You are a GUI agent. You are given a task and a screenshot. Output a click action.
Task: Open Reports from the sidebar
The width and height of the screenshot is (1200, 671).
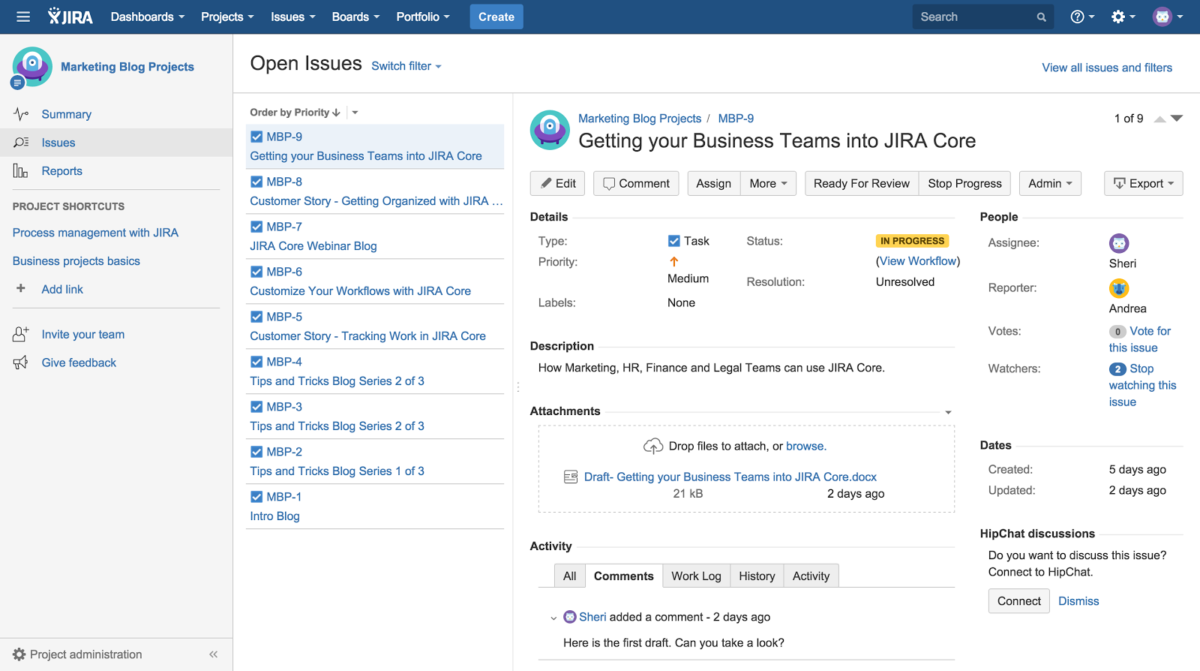(x=62, y=170)
